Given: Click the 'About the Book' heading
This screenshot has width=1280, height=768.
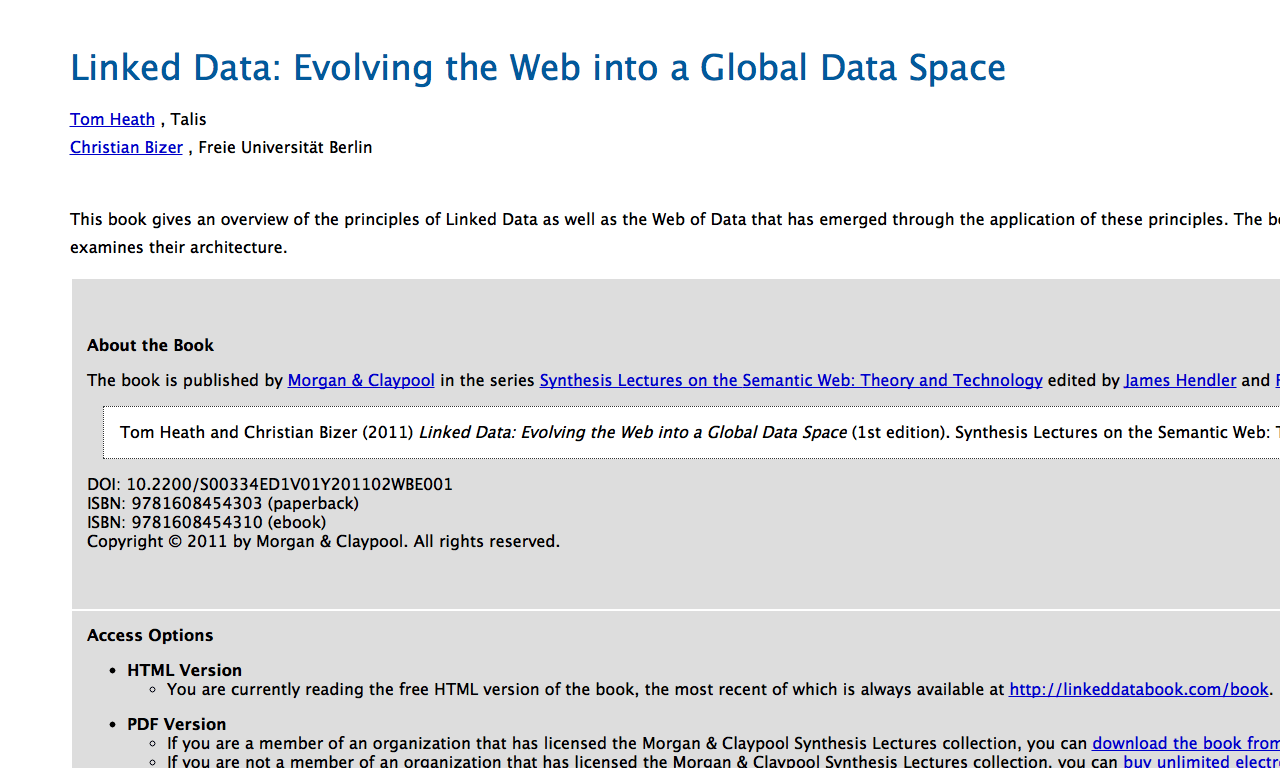Looking at the screenshot, I should [x=150, y=345].
